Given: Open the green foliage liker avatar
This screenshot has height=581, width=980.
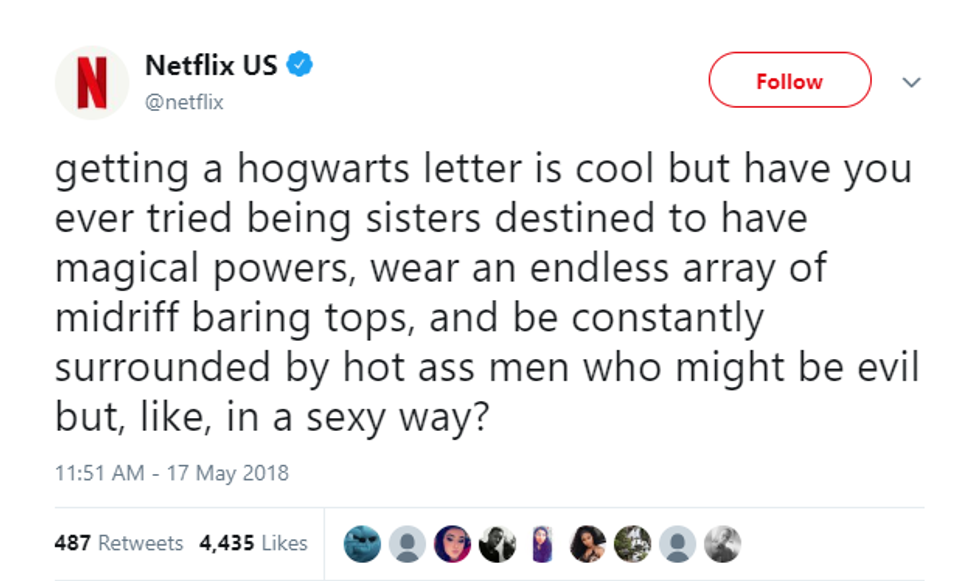Looking at the screenshot, I should coord(633,543).
